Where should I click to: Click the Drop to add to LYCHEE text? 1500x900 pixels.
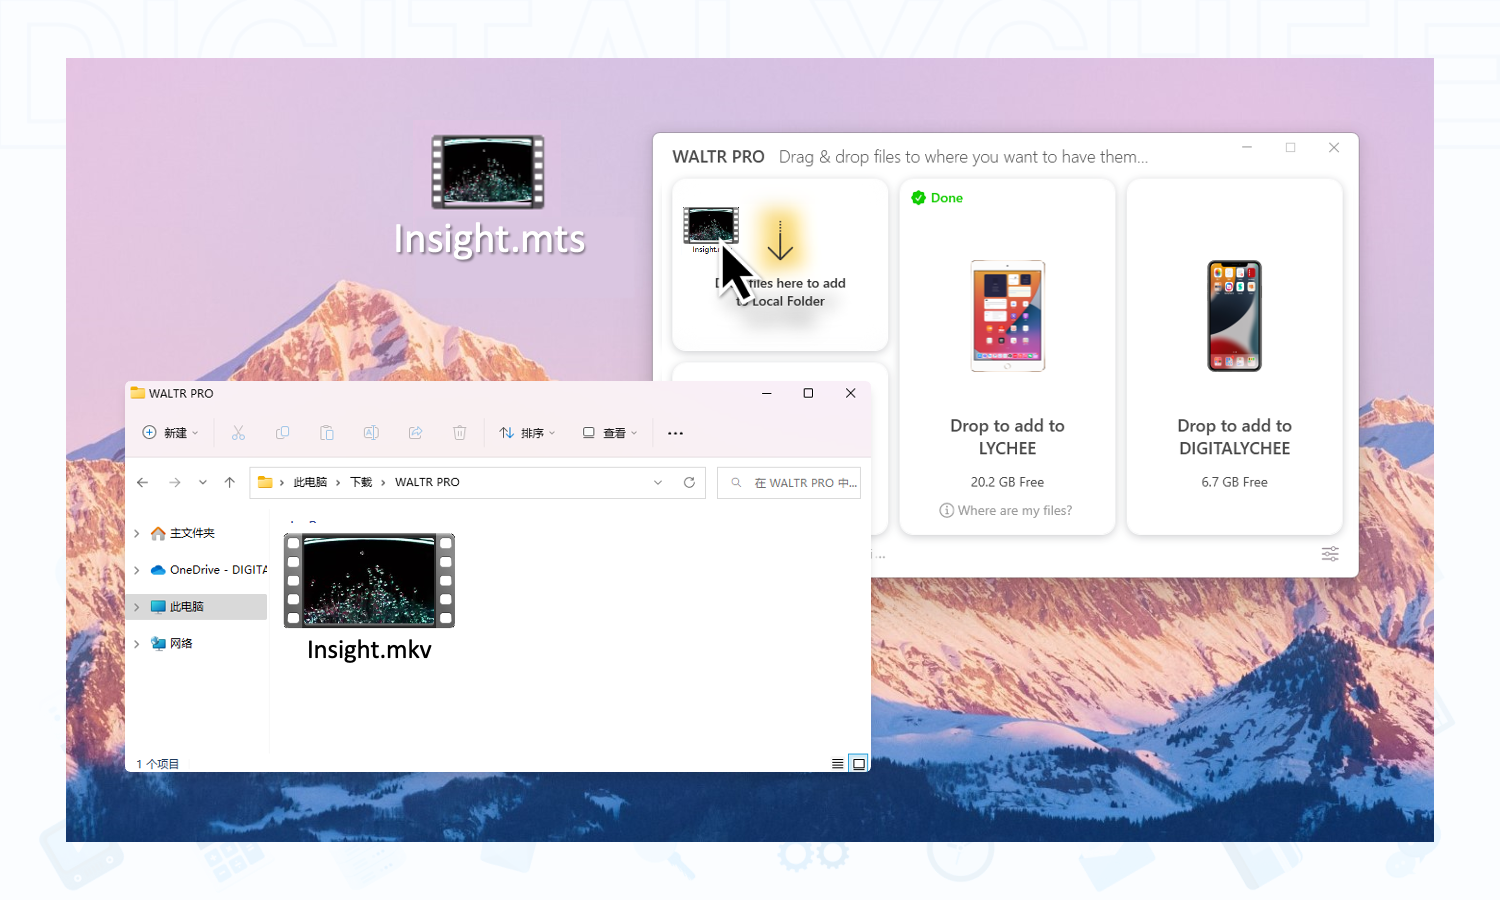(1007, 437)
